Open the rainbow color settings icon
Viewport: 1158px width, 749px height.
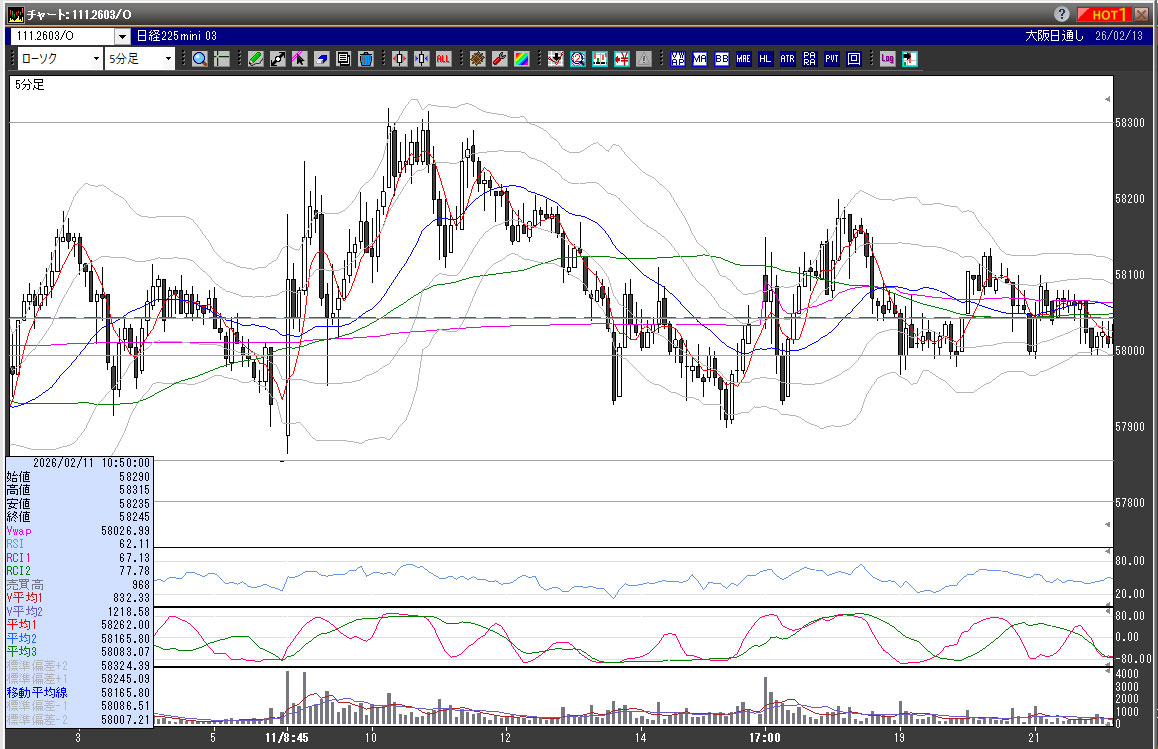click(522, 59)
